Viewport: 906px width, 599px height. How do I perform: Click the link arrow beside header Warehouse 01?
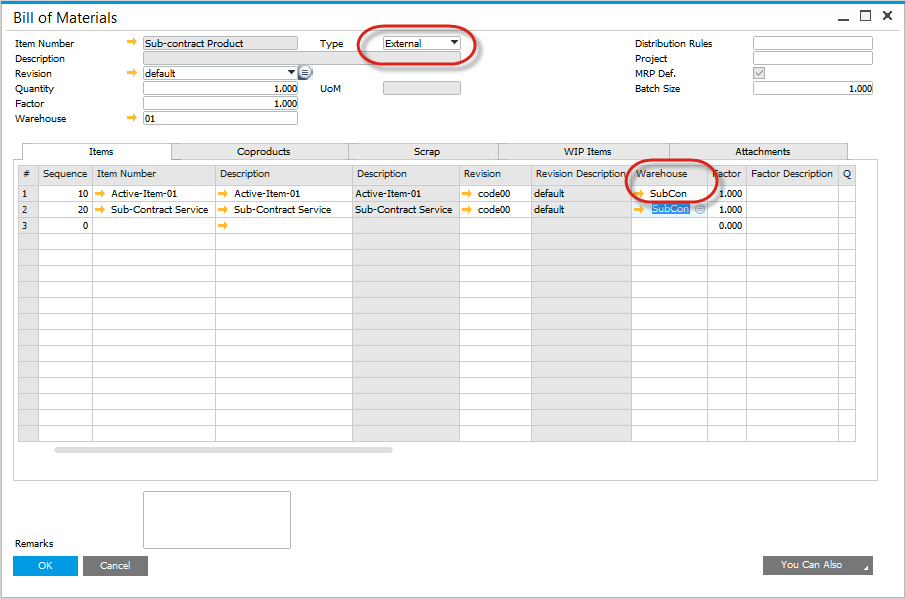click(132, 118)
